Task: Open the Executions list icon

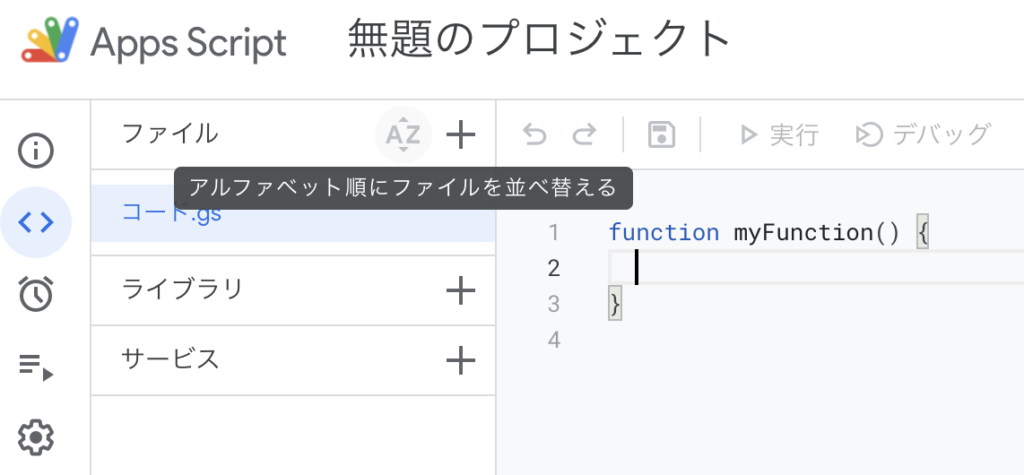Action: coord(35,365)
